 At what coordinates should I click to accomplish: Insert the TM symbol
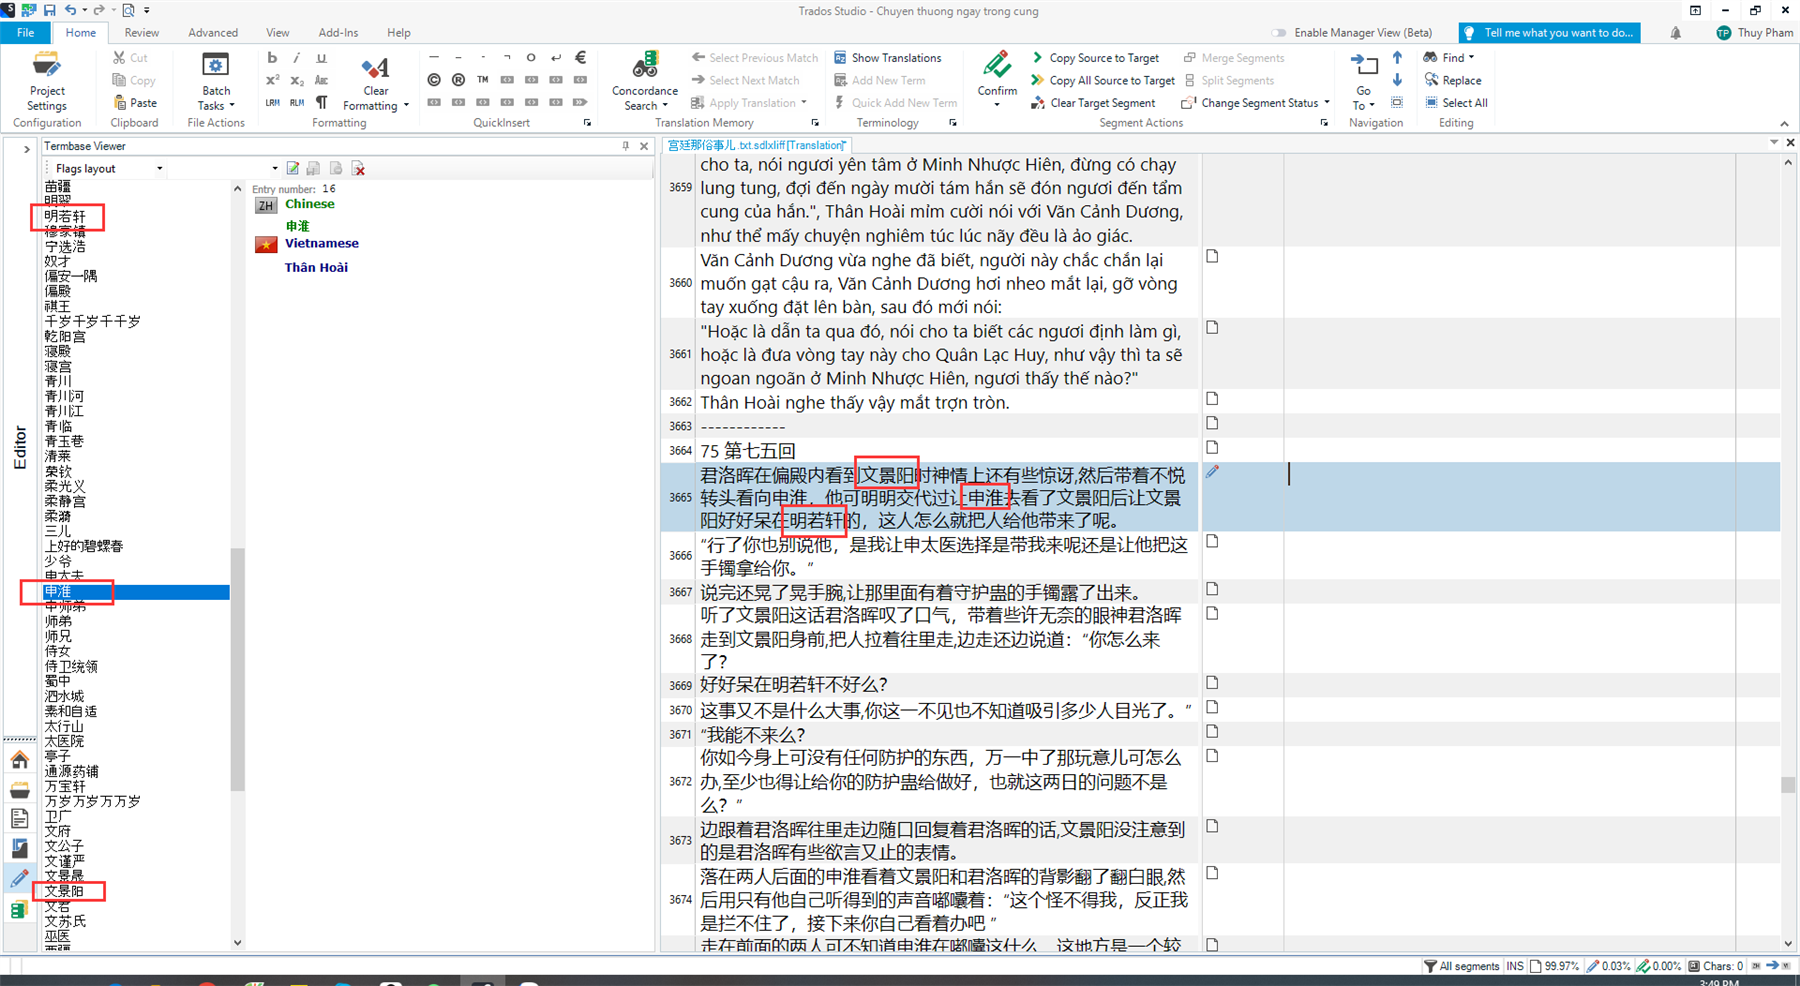point(483,80)
